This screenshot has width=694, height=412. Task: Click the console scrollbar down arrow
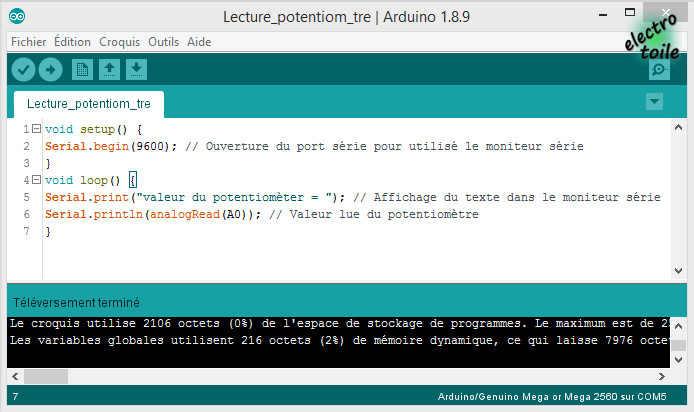pyautogui.click(x=679, y=360)
